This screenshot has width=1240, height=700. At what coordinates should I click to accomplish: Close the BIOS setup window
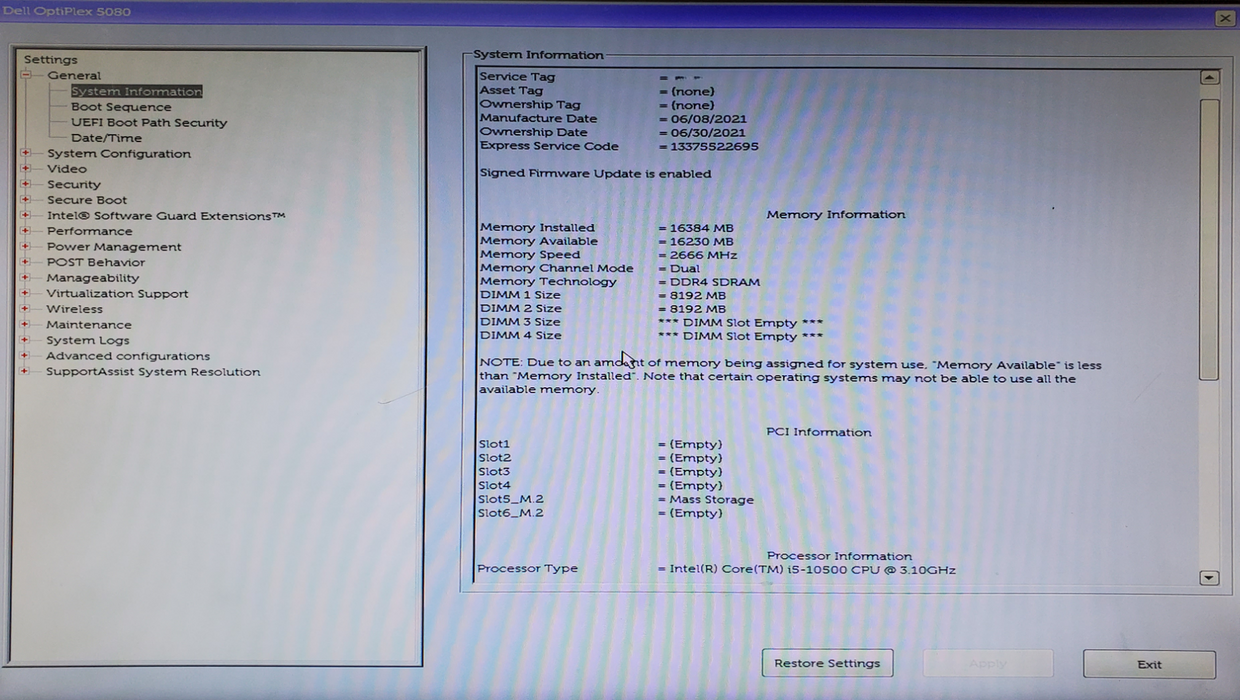click(x=1224, y=18)
